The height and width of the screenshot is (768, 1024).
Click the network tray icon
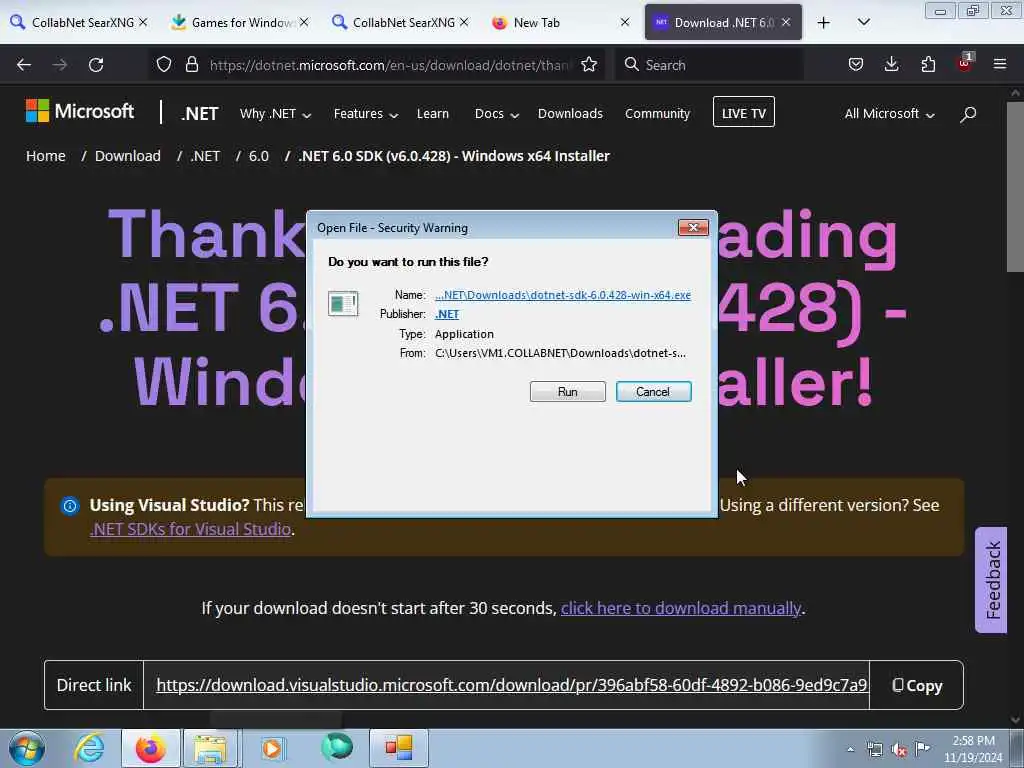coord(874,750)
